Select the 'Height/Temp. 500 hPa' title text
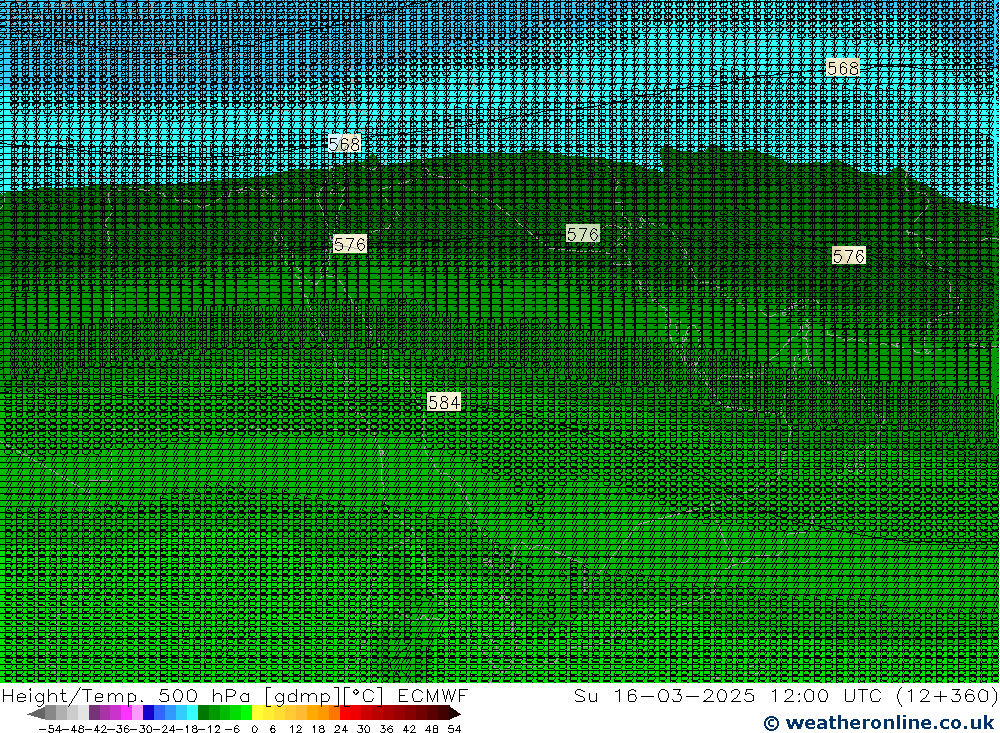This screenshot has width=1000, height=733. [126, 695]
